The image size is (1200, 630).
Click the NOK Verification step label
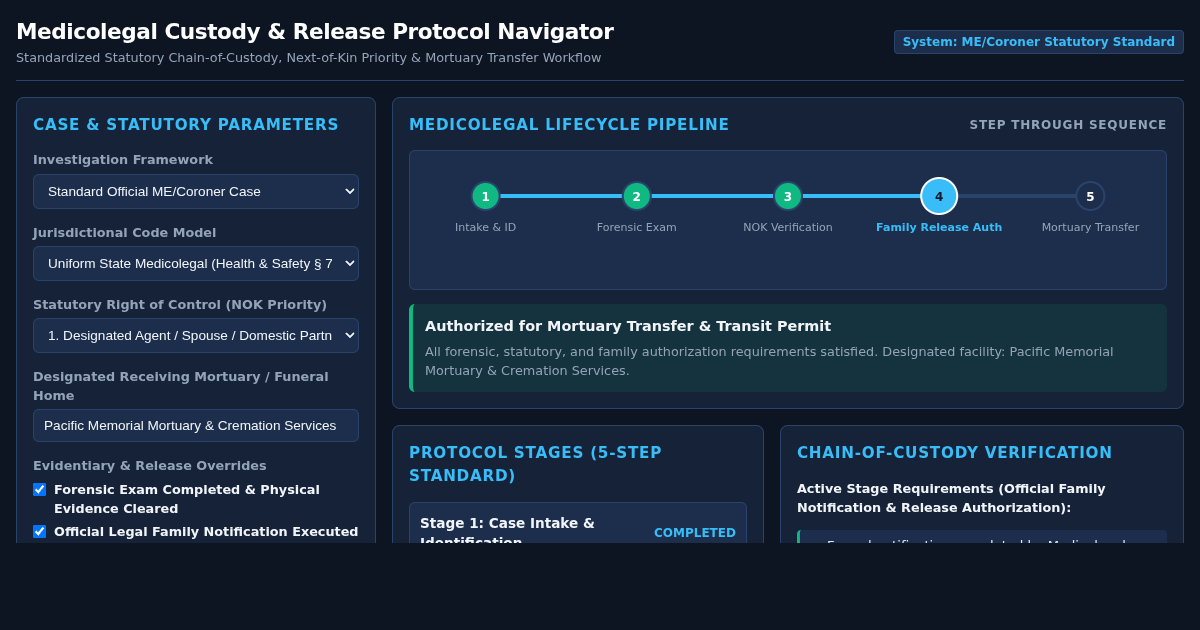coord(787,227)
